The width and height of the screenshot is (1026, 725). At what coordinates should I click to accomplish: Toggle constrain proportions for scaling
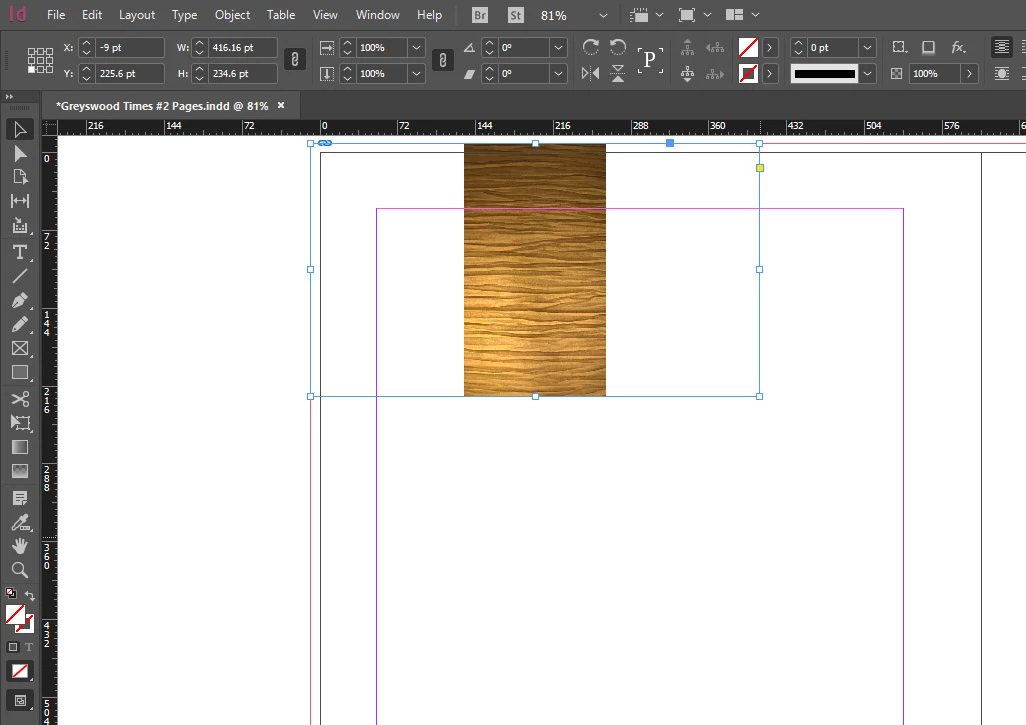[x=443, y=60]
